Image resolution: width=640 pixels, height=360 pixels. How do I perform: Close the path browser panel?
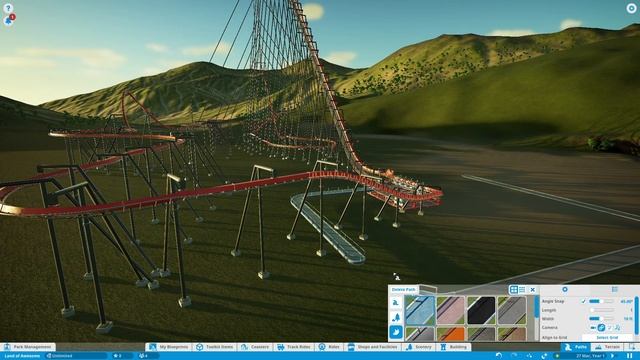[x=533, y=289]
